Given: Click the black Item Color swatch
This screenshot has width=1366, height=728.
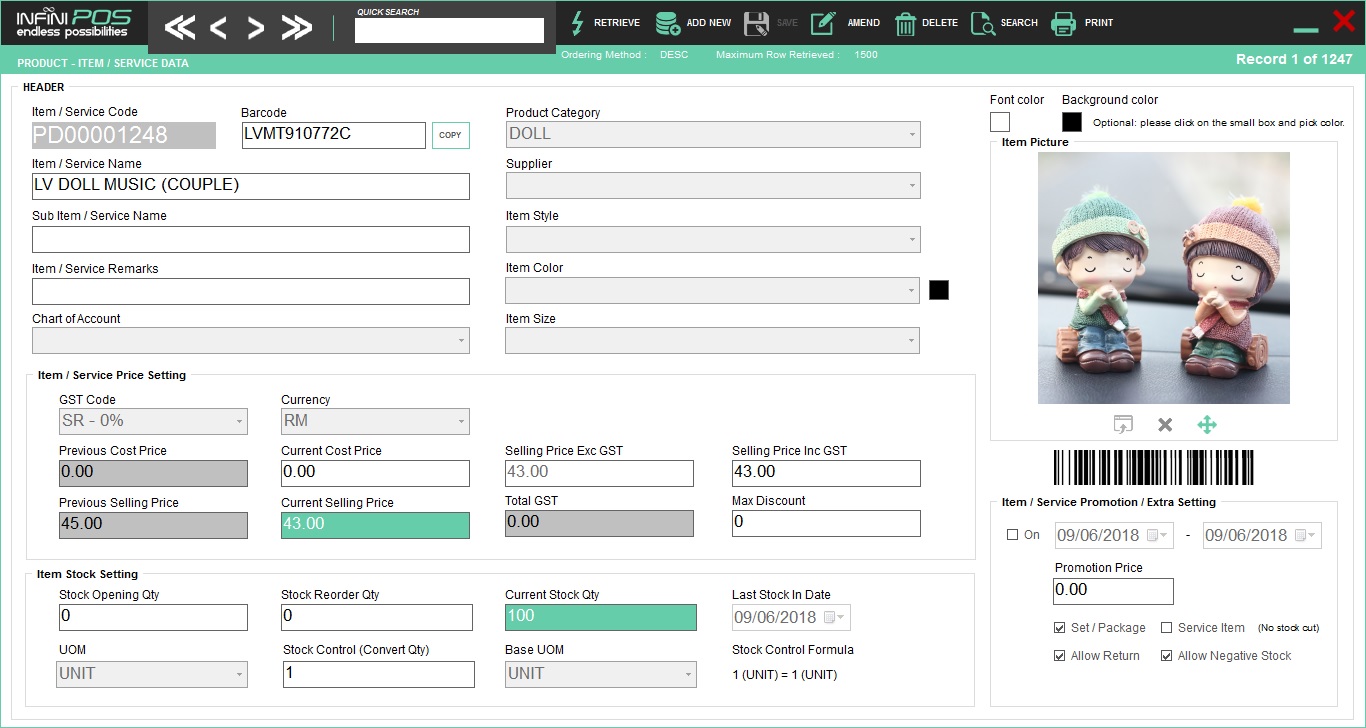Looking at the screenshot, I should pyautogui.click(x=939, y=290).
